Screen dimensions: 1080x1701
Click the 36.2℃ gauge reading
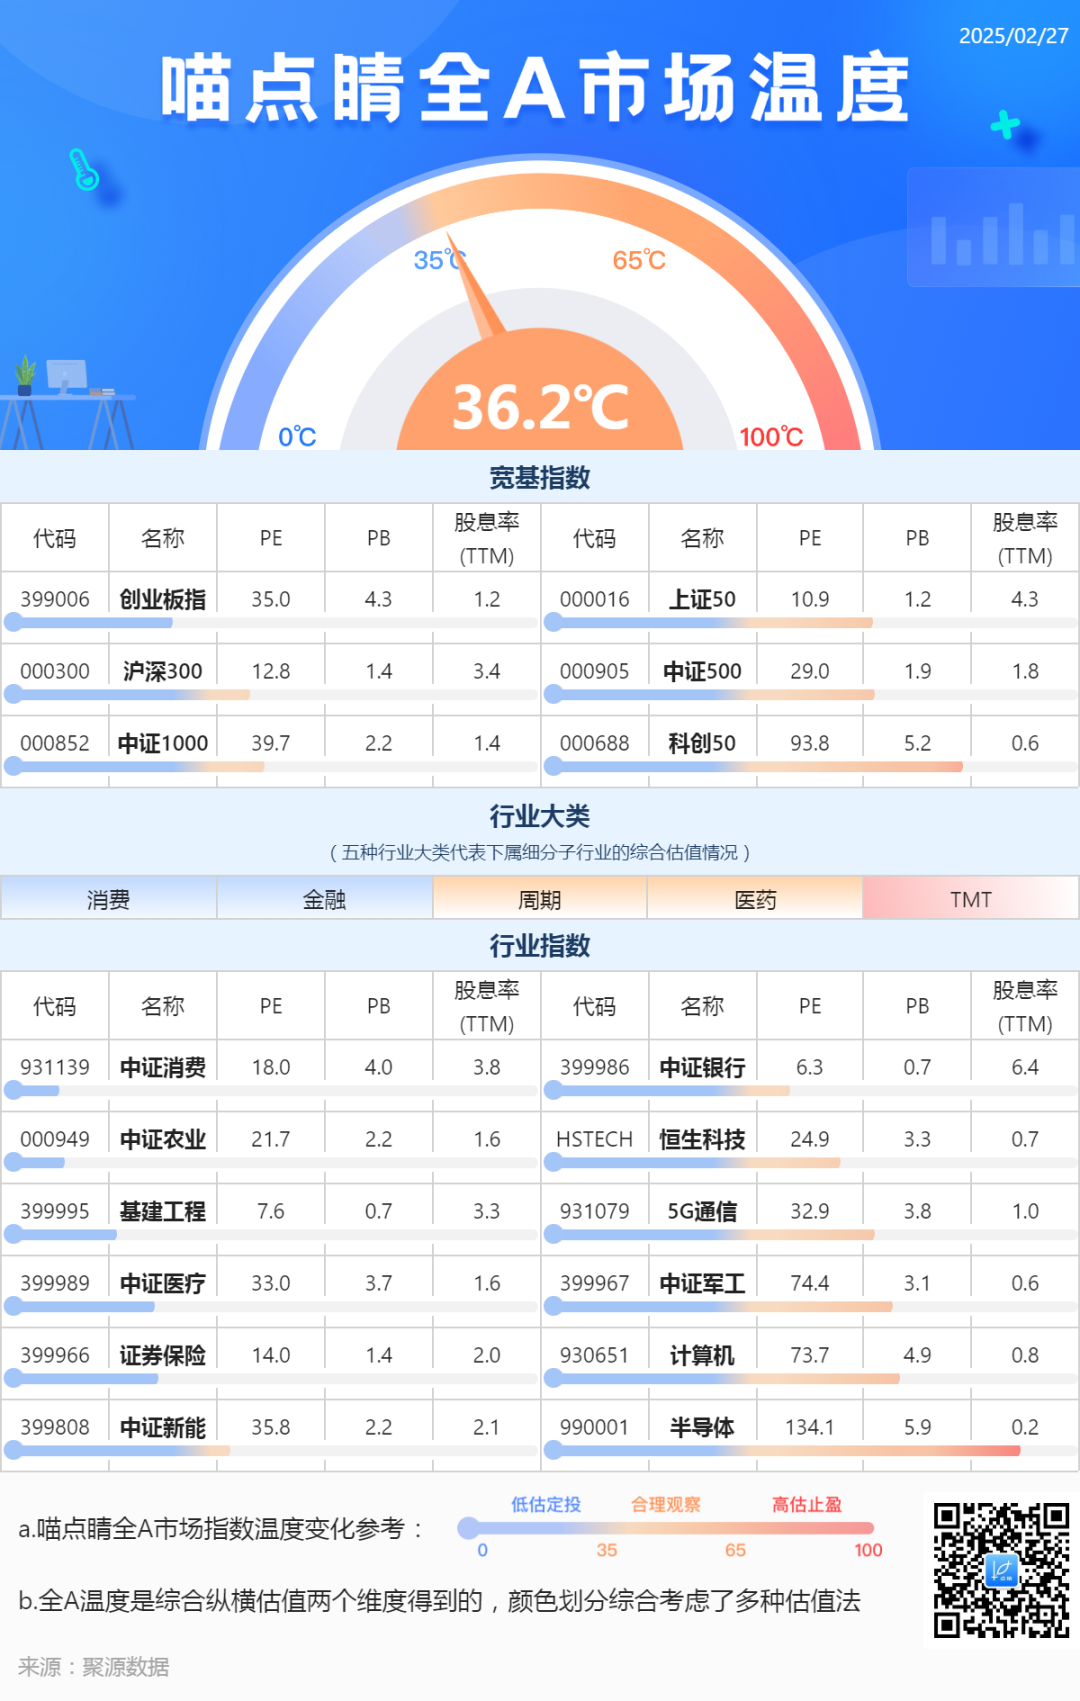(541, 407)
